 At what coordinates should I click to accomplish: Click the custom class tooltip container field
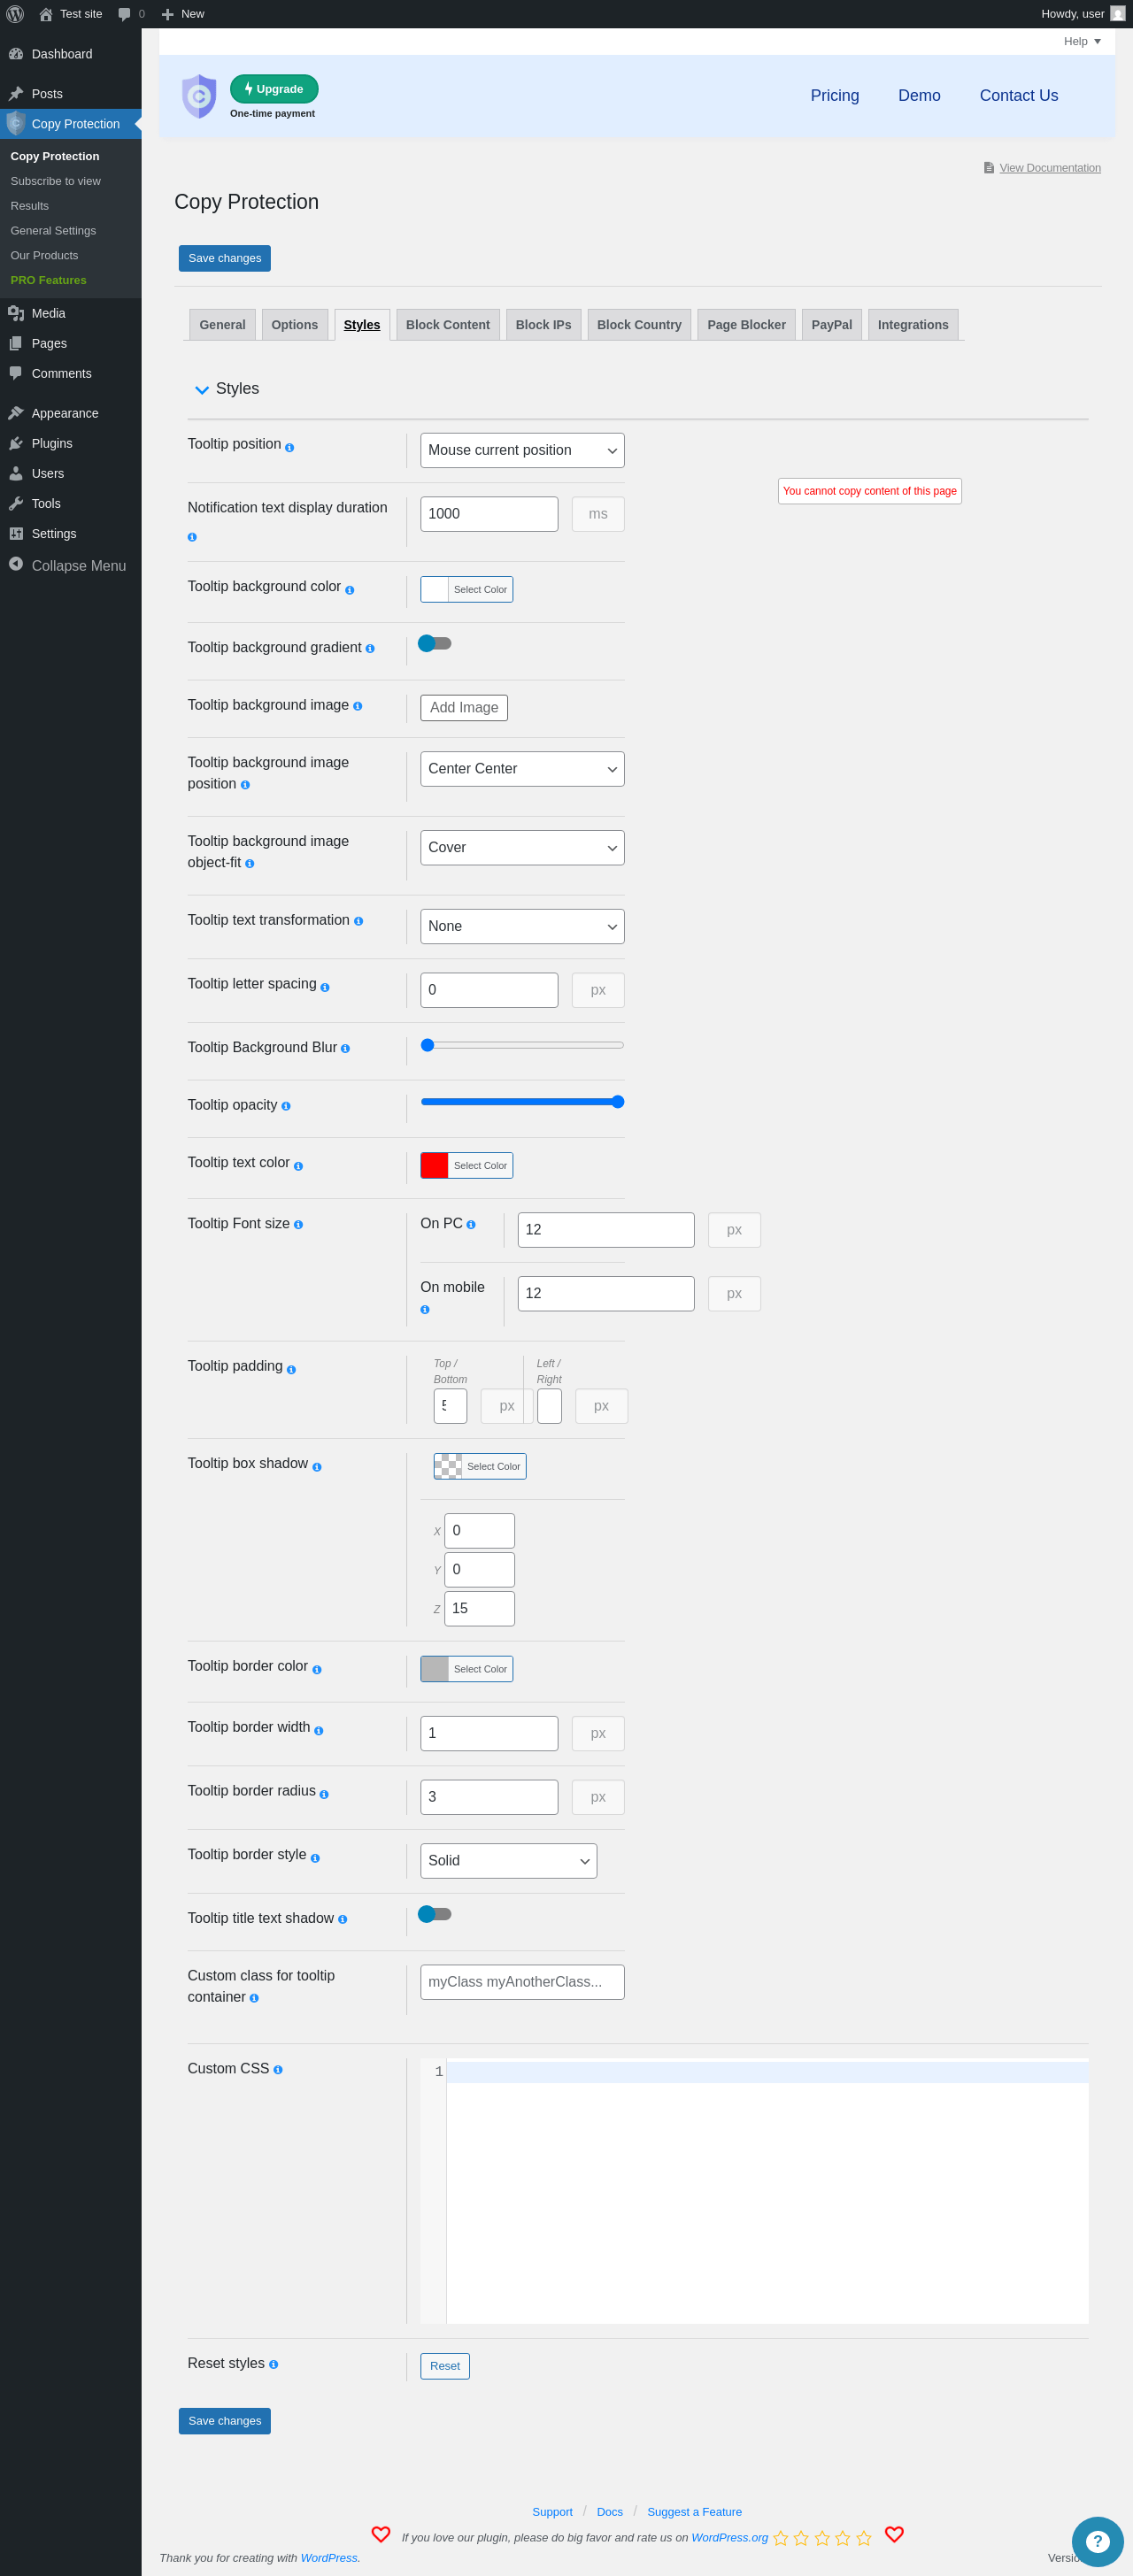pyautogui.click(x=522, y=1982)
